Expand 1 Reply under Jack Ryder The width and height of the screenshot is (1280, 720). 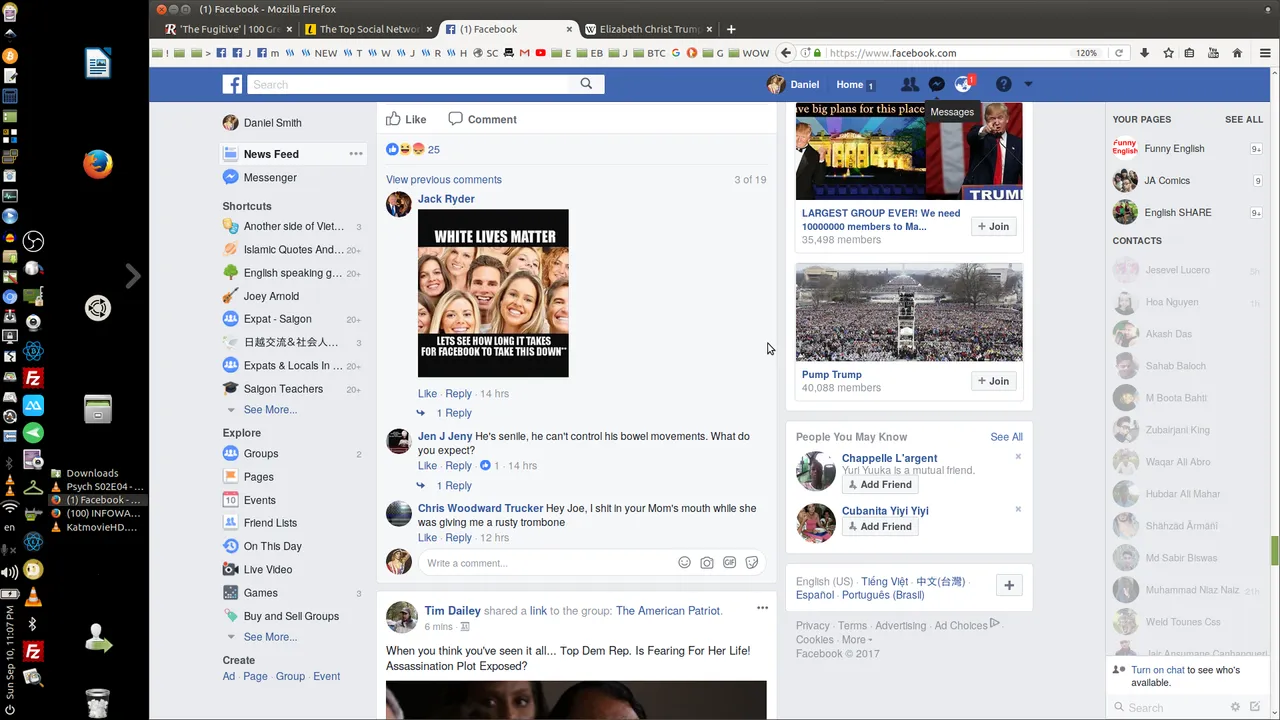coord(454,413)
